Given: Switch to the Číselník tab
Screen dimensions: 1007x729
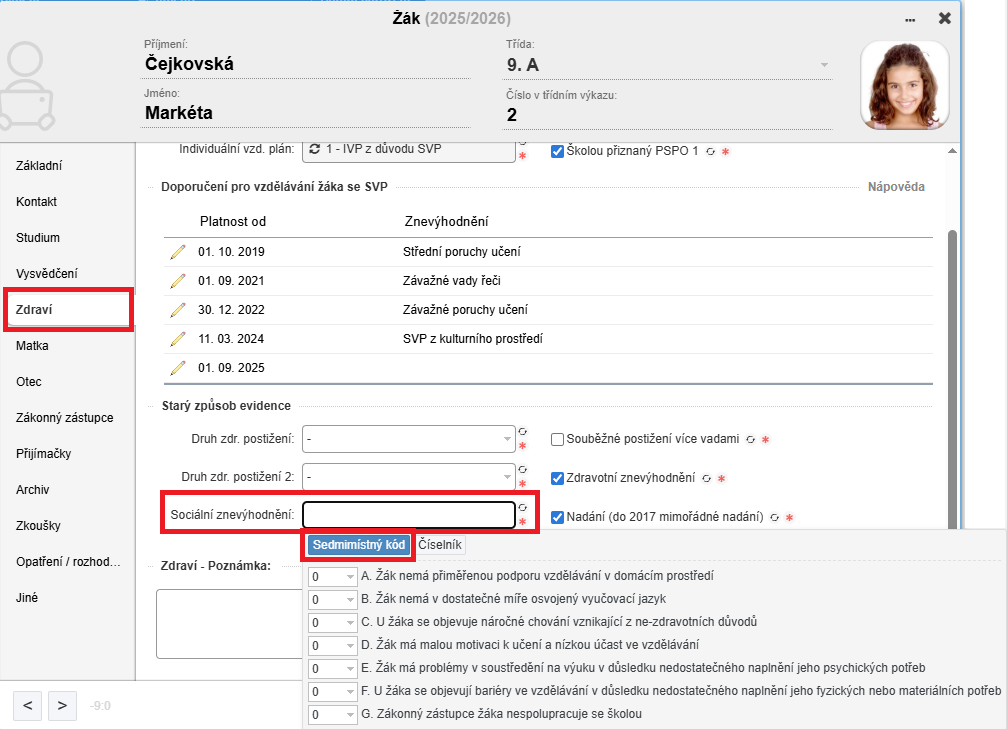Looking at the screenshot, I should [x=439, y=545].
